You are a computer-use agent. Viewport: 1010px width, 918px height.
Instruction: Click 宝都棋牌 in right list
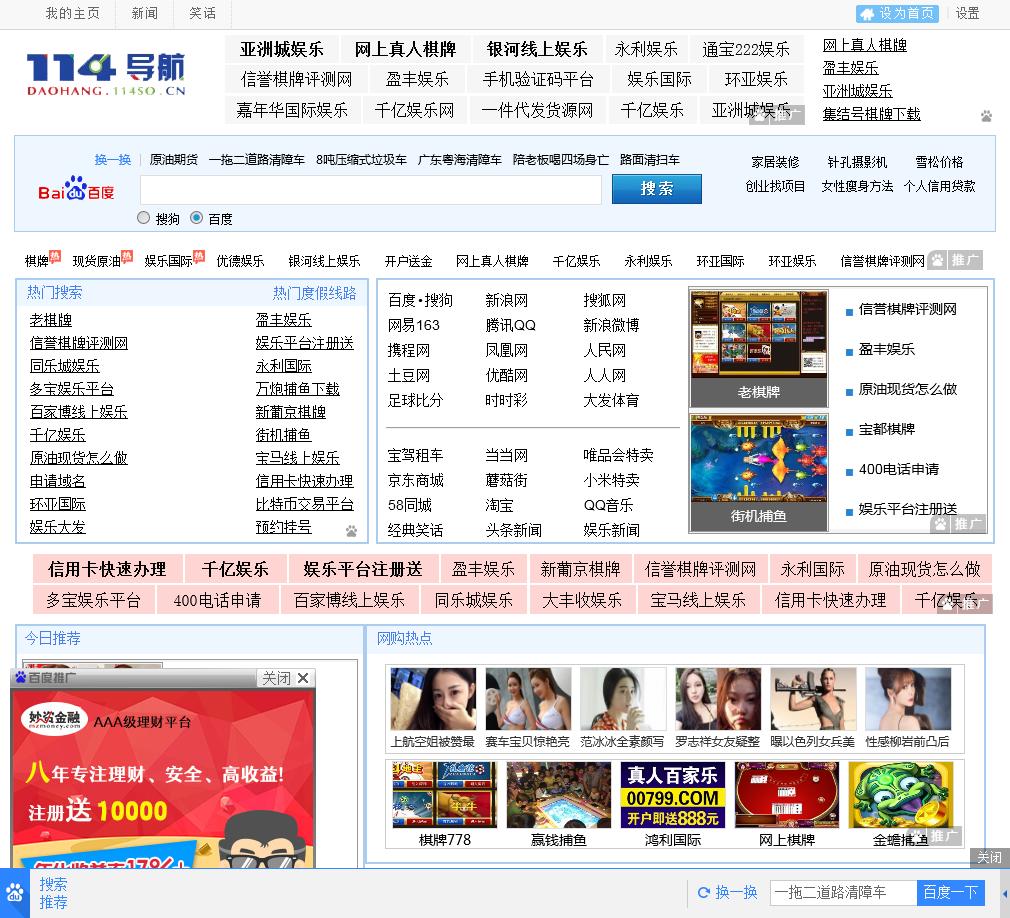886,429
